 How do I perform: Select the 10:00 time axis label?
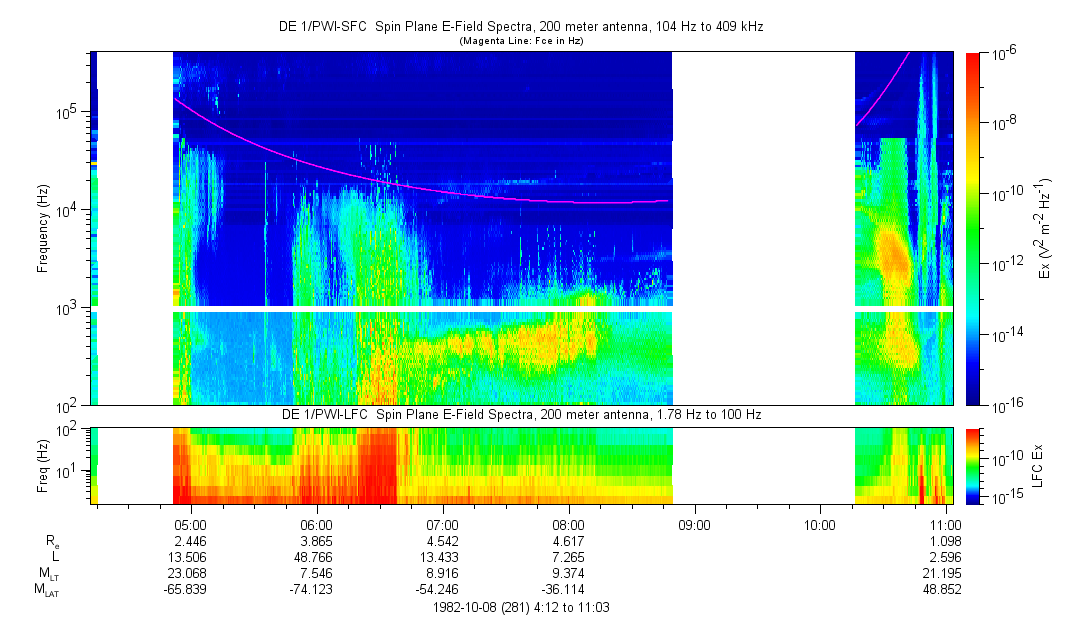(820, 524)
